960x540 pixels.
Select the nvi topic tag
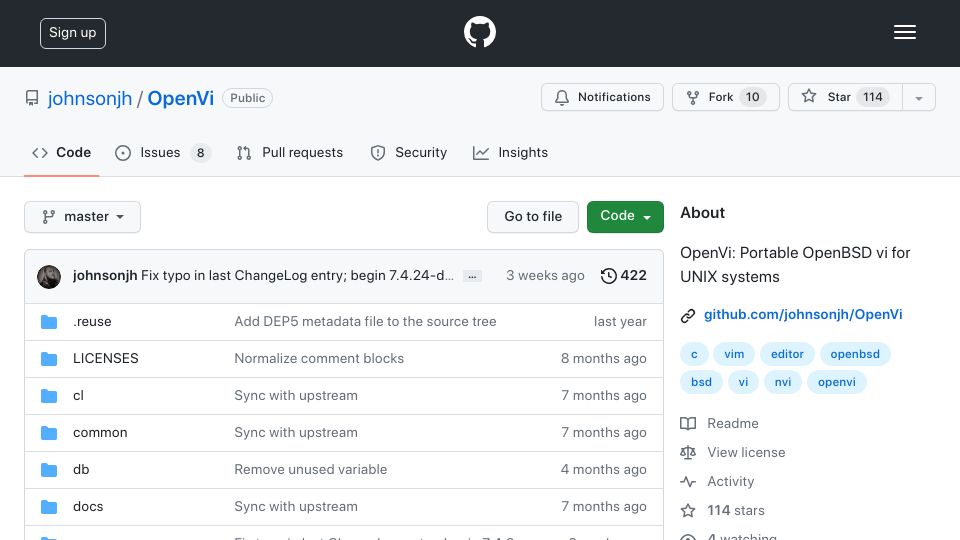[x=782, y=382]
